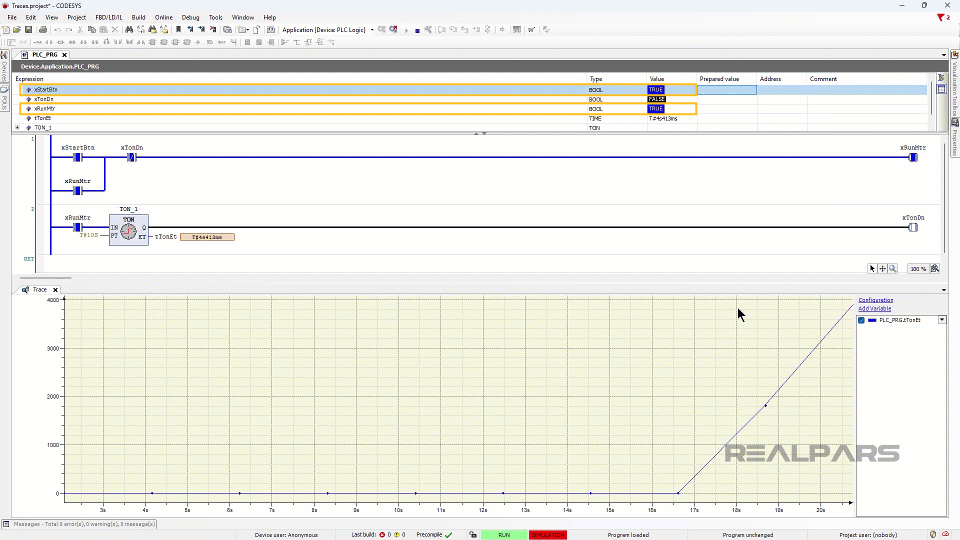960x540 pixels.
Task: Open the Window menu
Action: pyautogui.click(x=242, y=17)
